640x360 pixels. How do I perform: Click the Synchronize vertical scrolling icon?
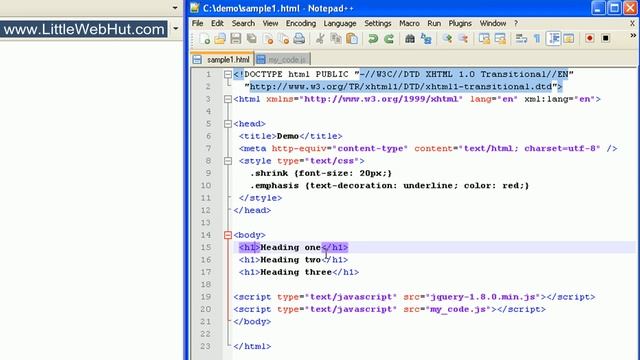pos(484,39)
